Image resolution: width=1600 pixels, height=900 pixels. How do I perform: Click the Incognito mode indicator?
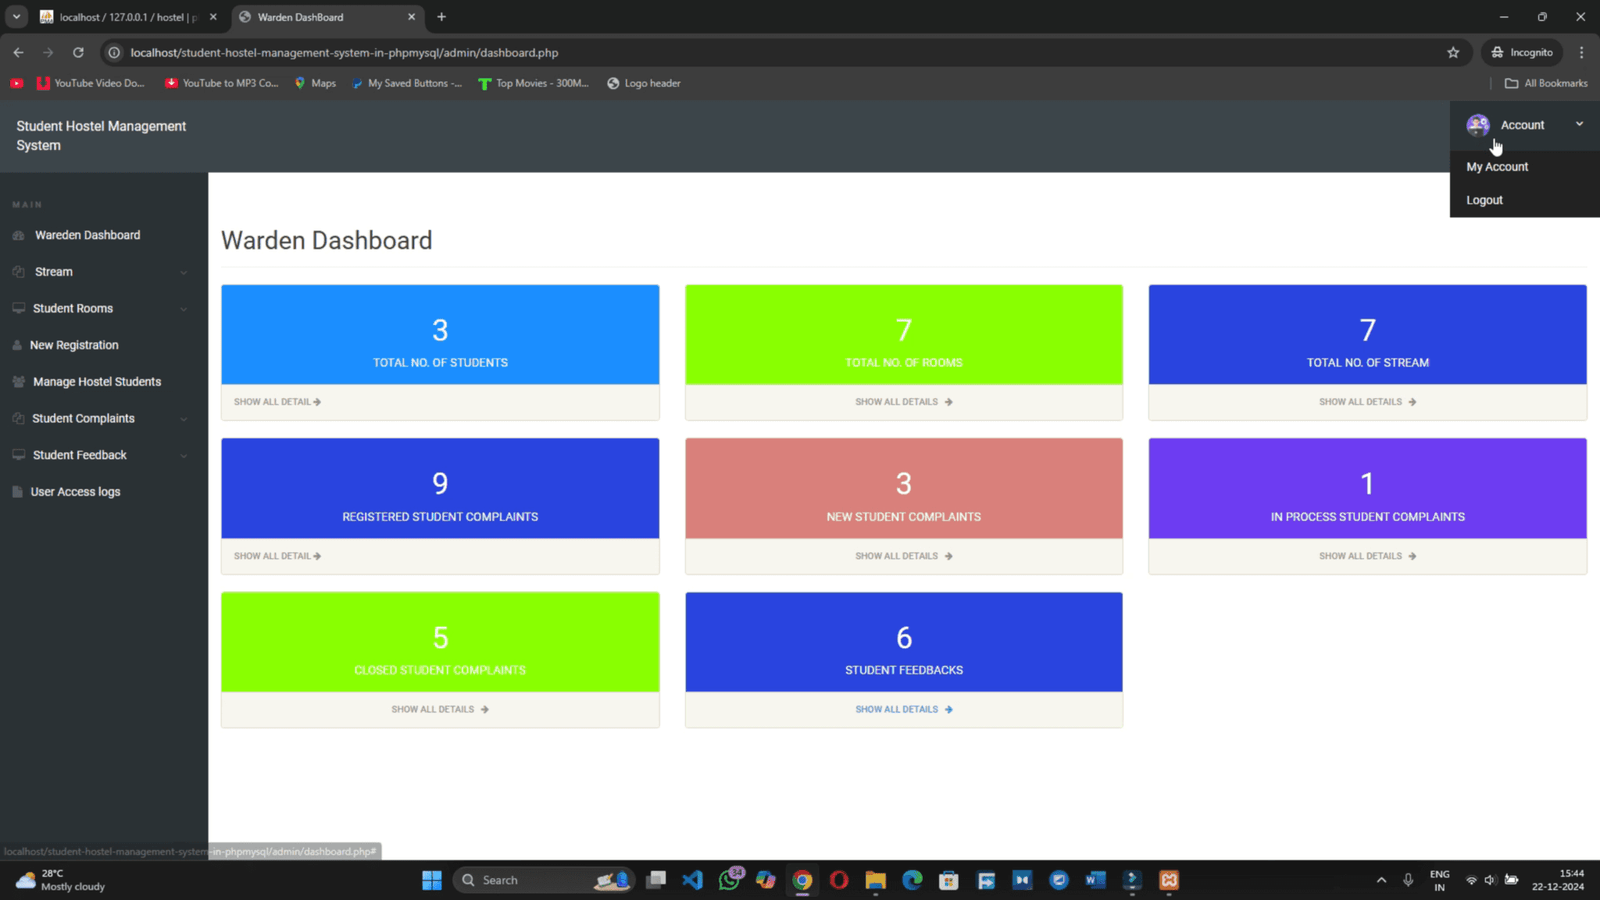[1521, 52]
